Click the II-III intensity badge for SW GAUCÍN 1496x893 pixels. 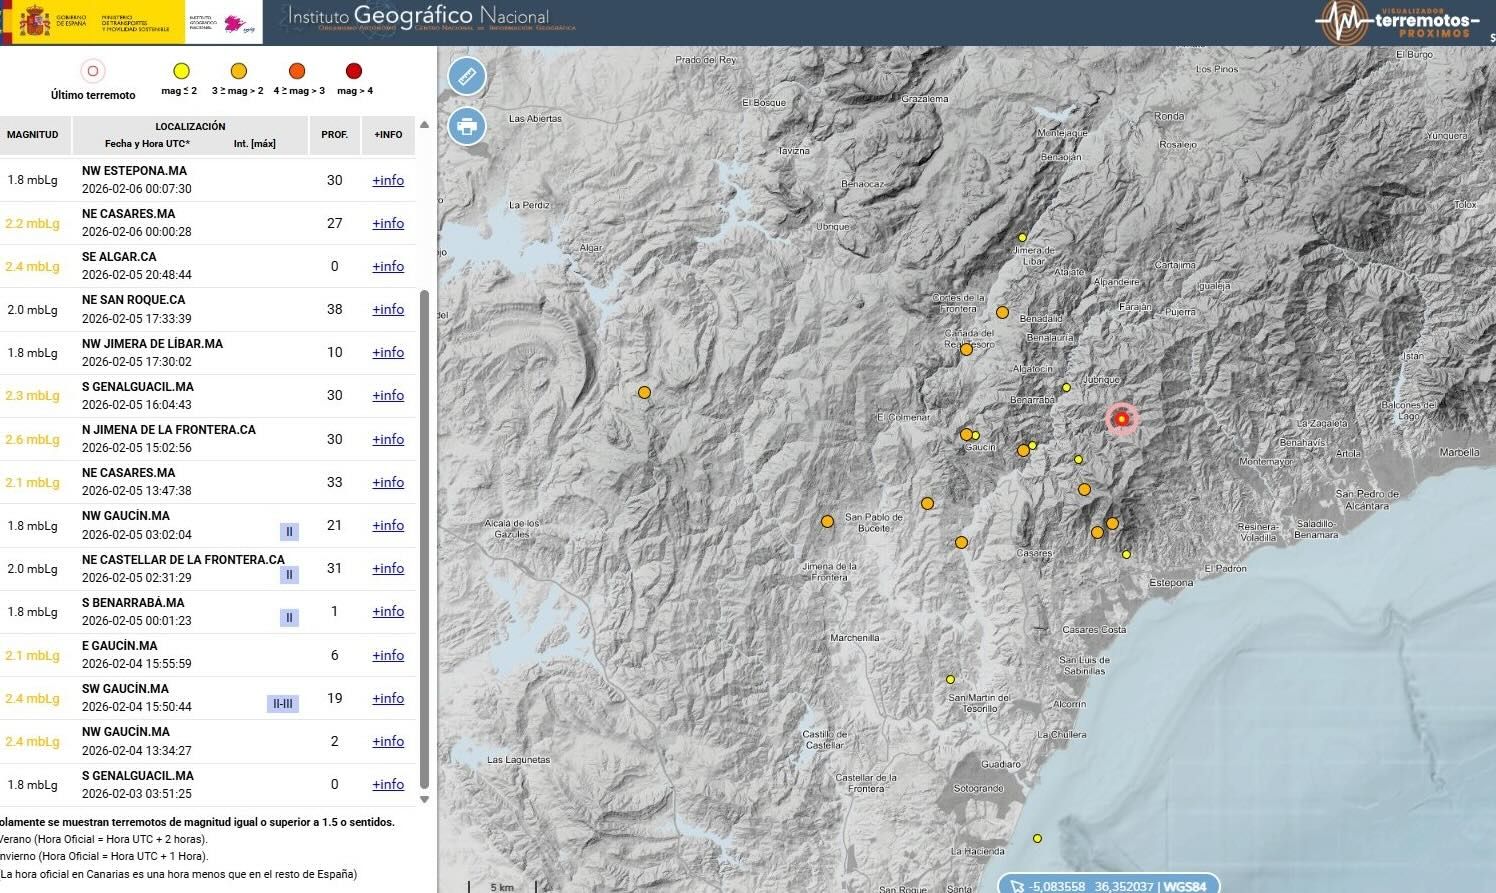[282, 703]
